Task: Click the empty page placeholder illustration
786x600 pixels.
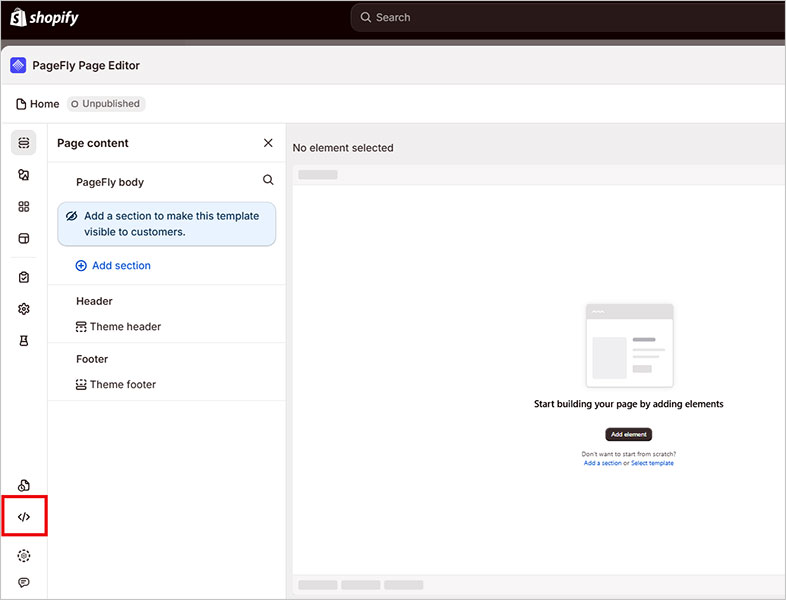Action: point(629,345)
